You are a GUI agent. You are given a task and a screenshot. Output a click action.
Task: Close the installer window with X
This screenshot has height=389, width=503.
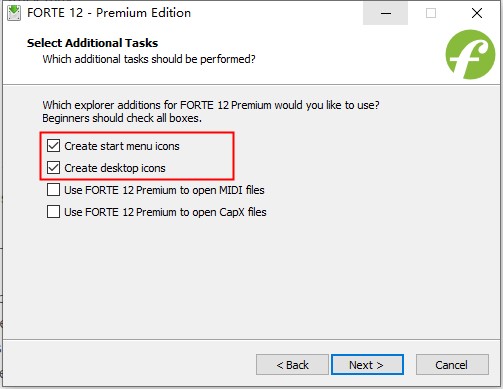pos(477,13)
